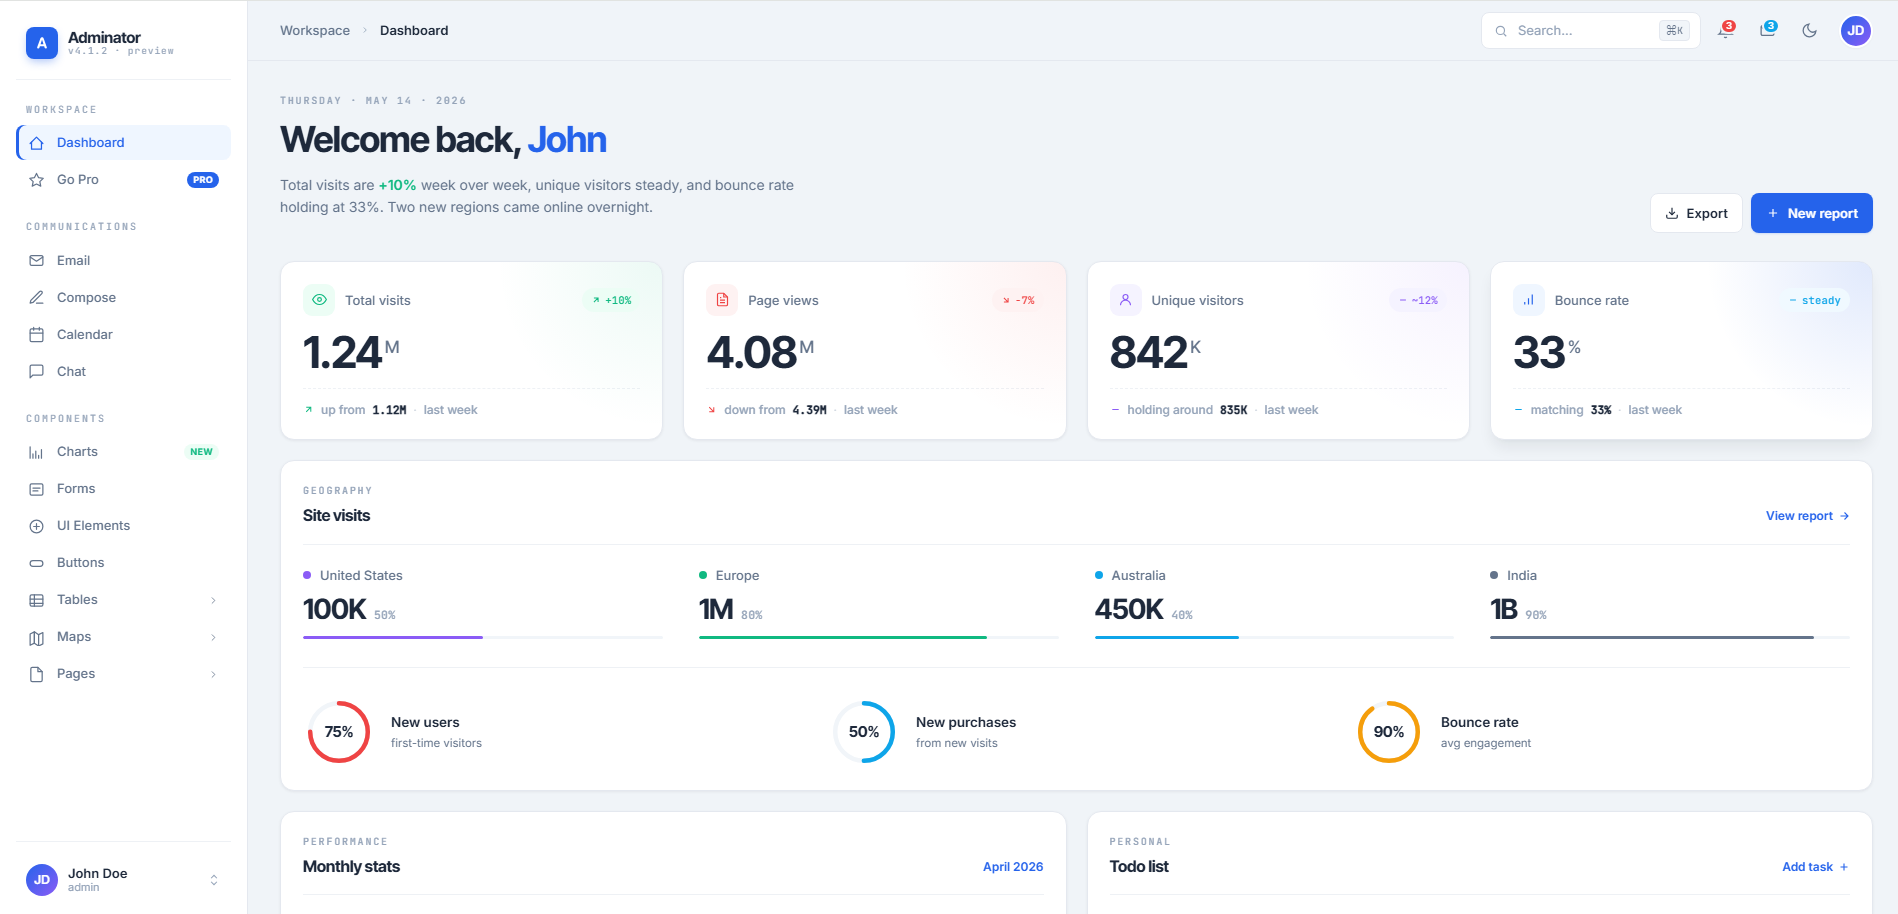This screenshot has width=1898, height=914.
Task: Expand the Maps submenu chevron
Action: (213, 637)
